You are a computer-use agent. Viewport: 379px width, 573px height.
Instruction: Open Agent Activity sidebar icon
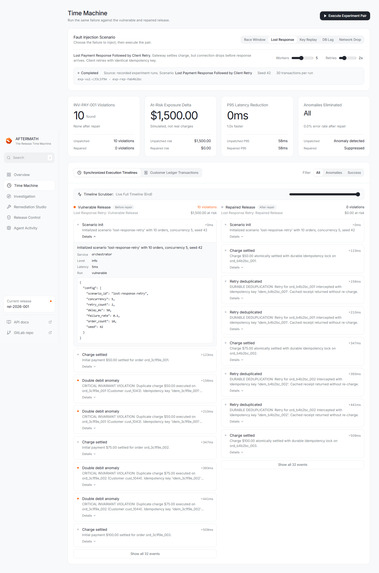tap(9, 228)
